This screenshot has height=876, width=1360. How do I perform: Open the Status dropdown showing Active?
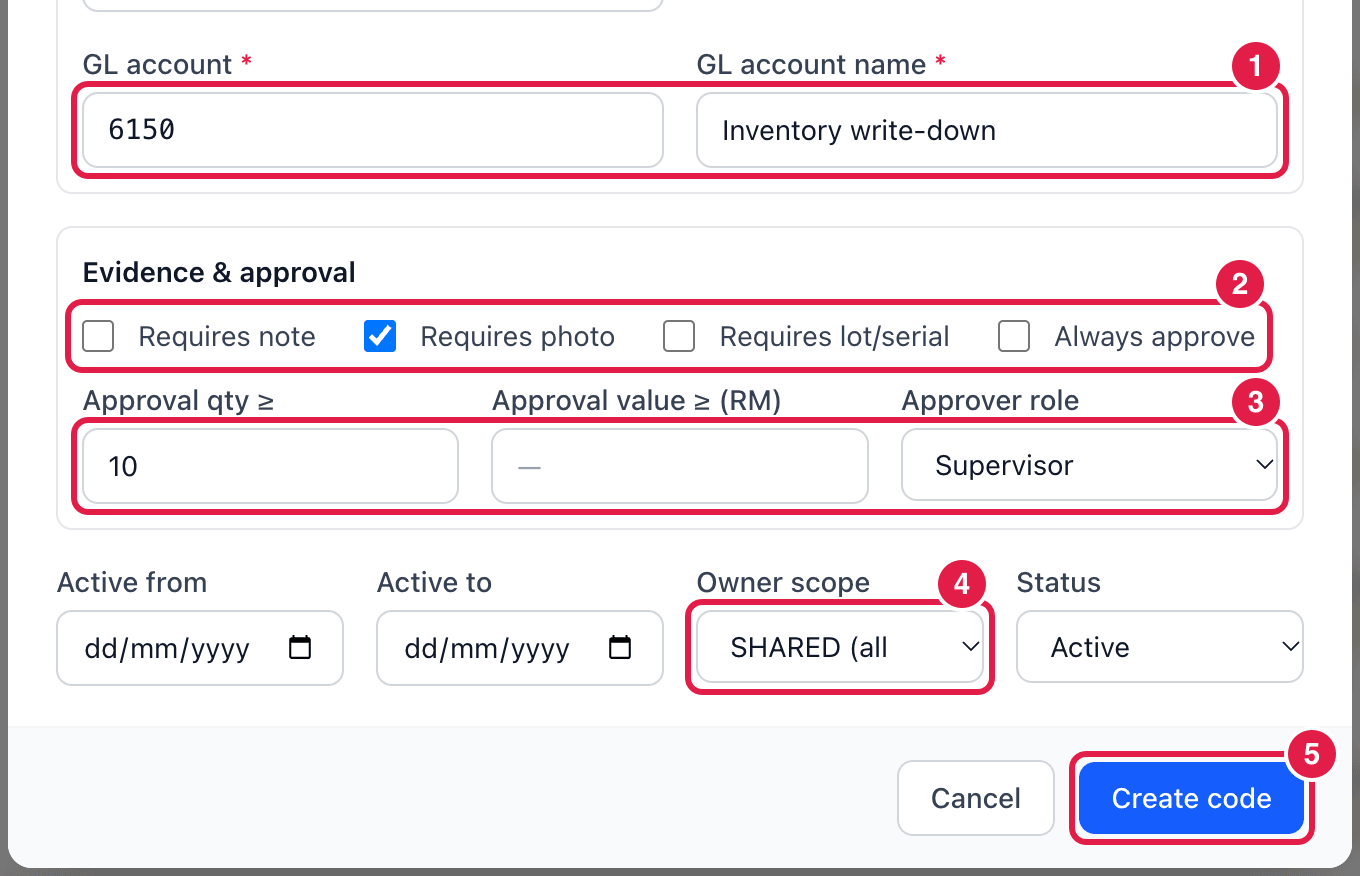(1160, 648)
